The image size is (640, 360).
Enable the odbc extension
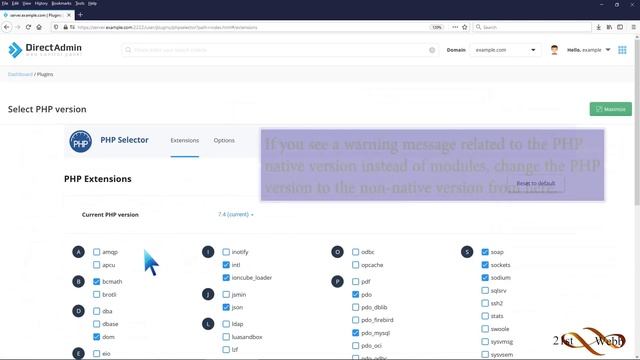pyautogui.click(x=356, y=252)
